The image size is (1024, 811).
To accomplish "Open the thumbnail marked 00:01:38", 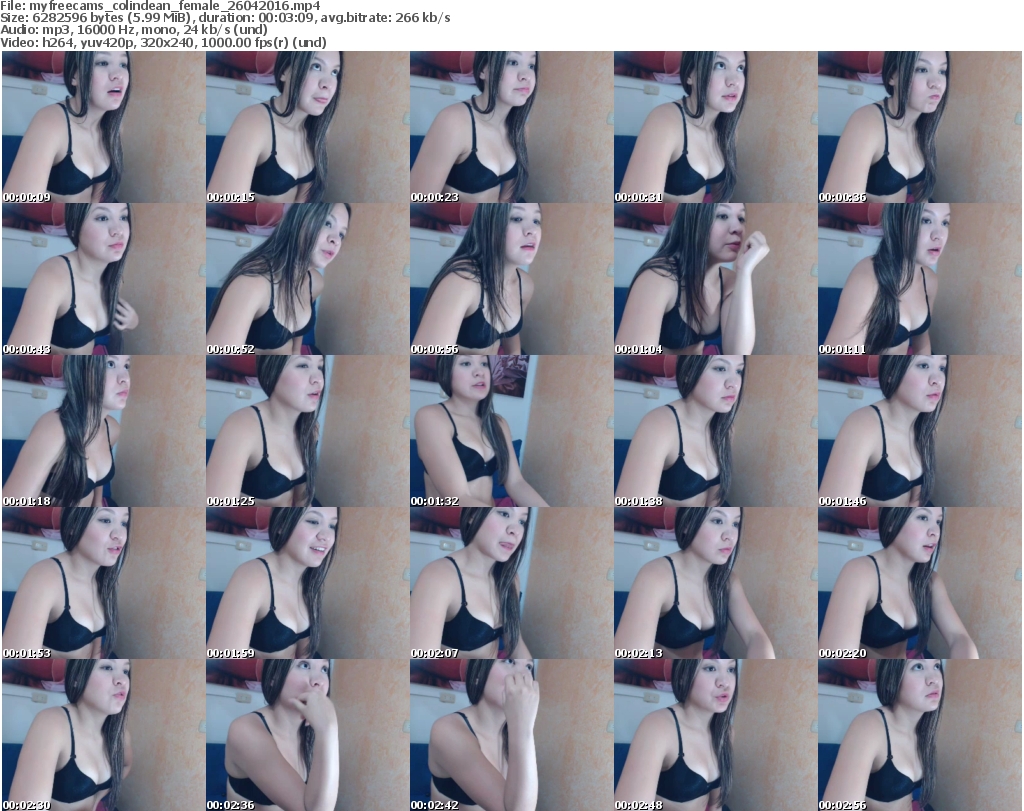I will coord(715,432).
